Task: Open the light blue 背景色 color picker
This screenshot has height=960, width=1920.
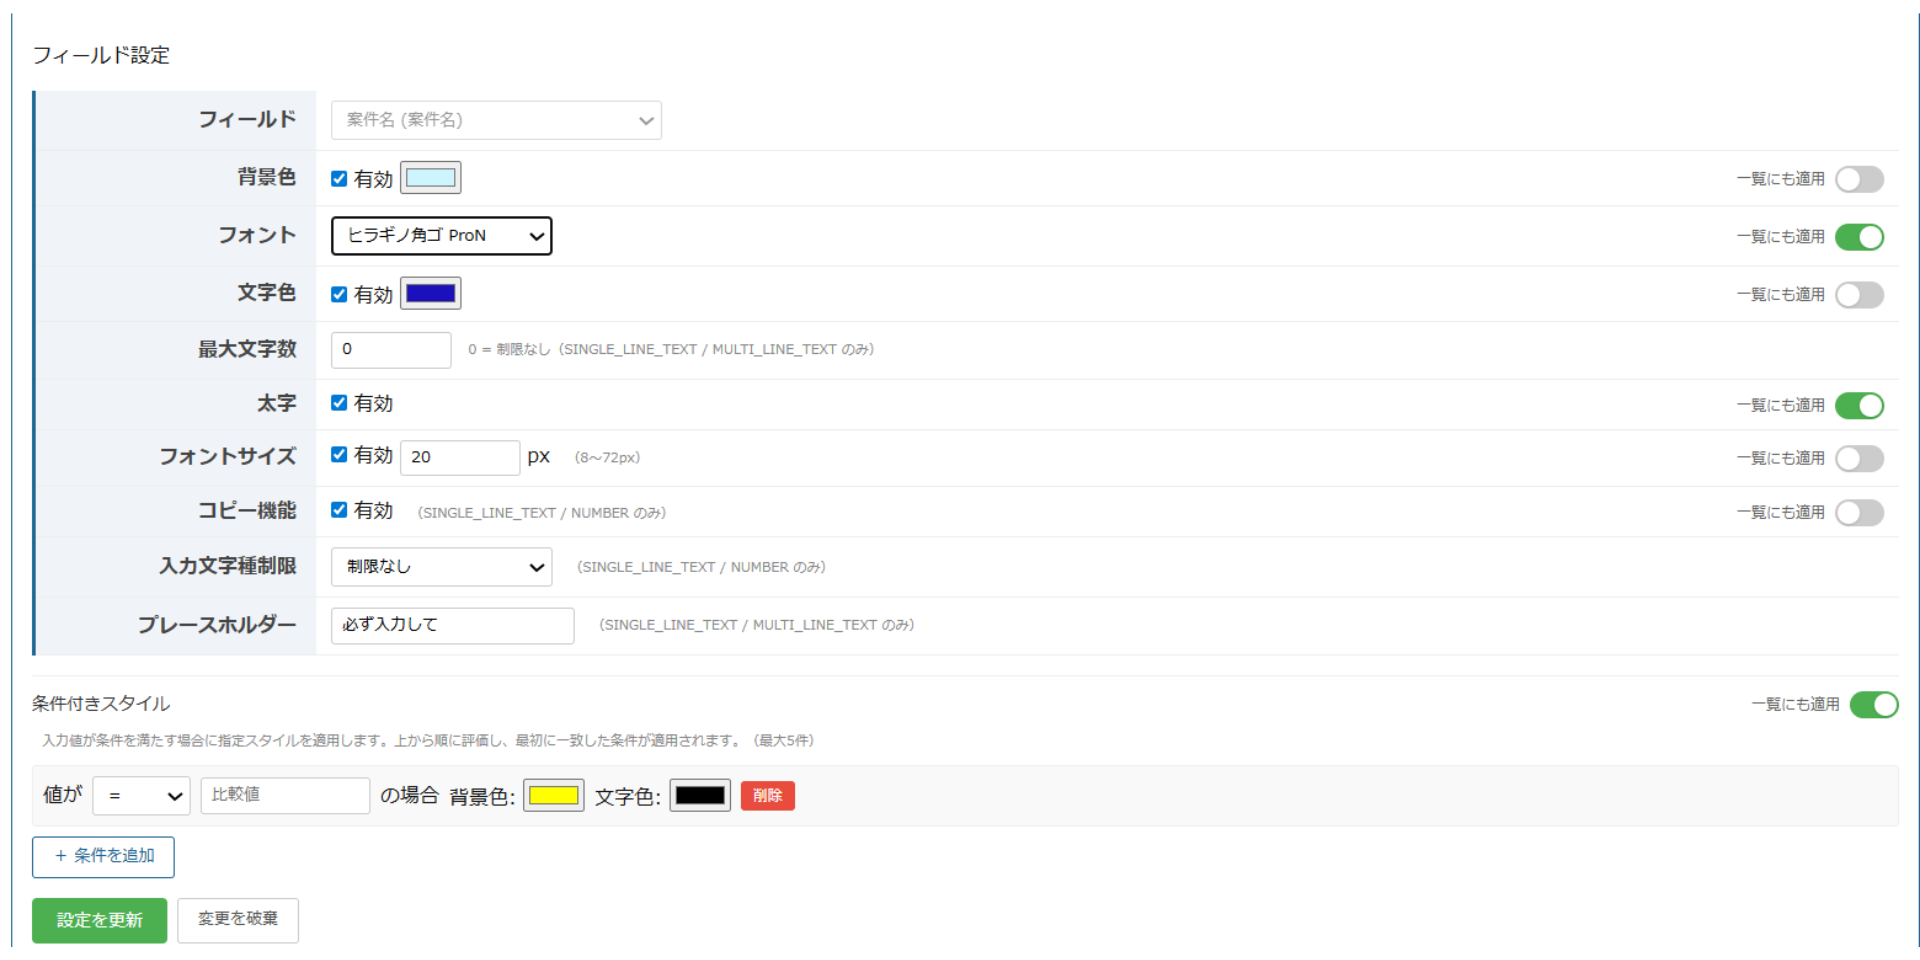Action: [x=431, y=178]
